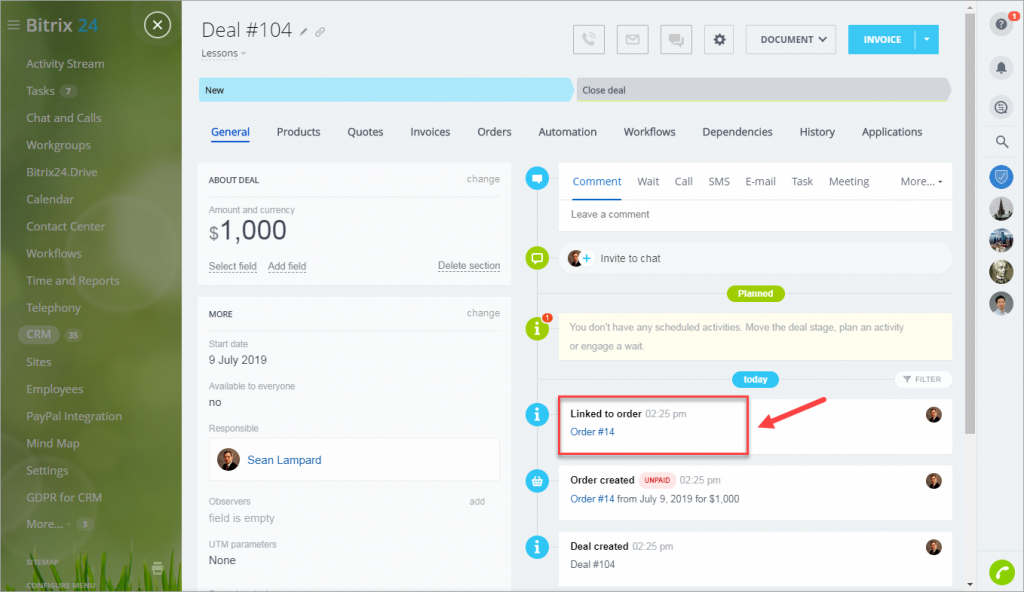Screen dimensions: 1024x592
Task: Click the basket icon beside Order created
Action: coord(537,481)
